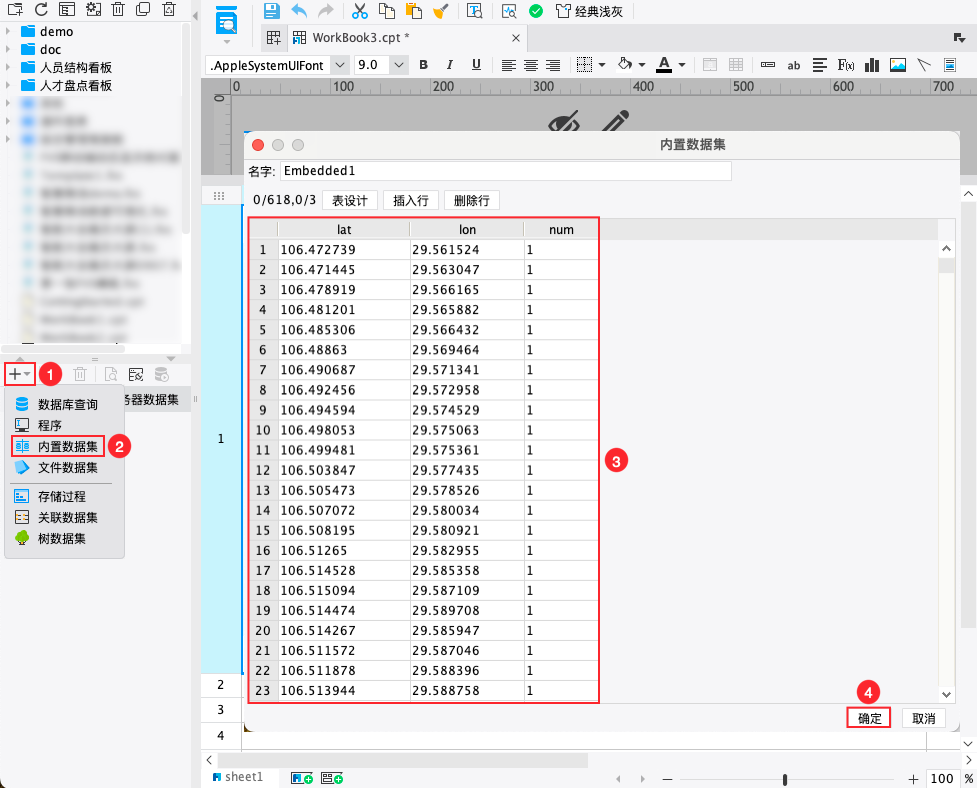The height and width of the screenshot is (788, 977).
Task: Open the fill color dropdown arrow
Action: pyautogui.click(x=642, y=65)
